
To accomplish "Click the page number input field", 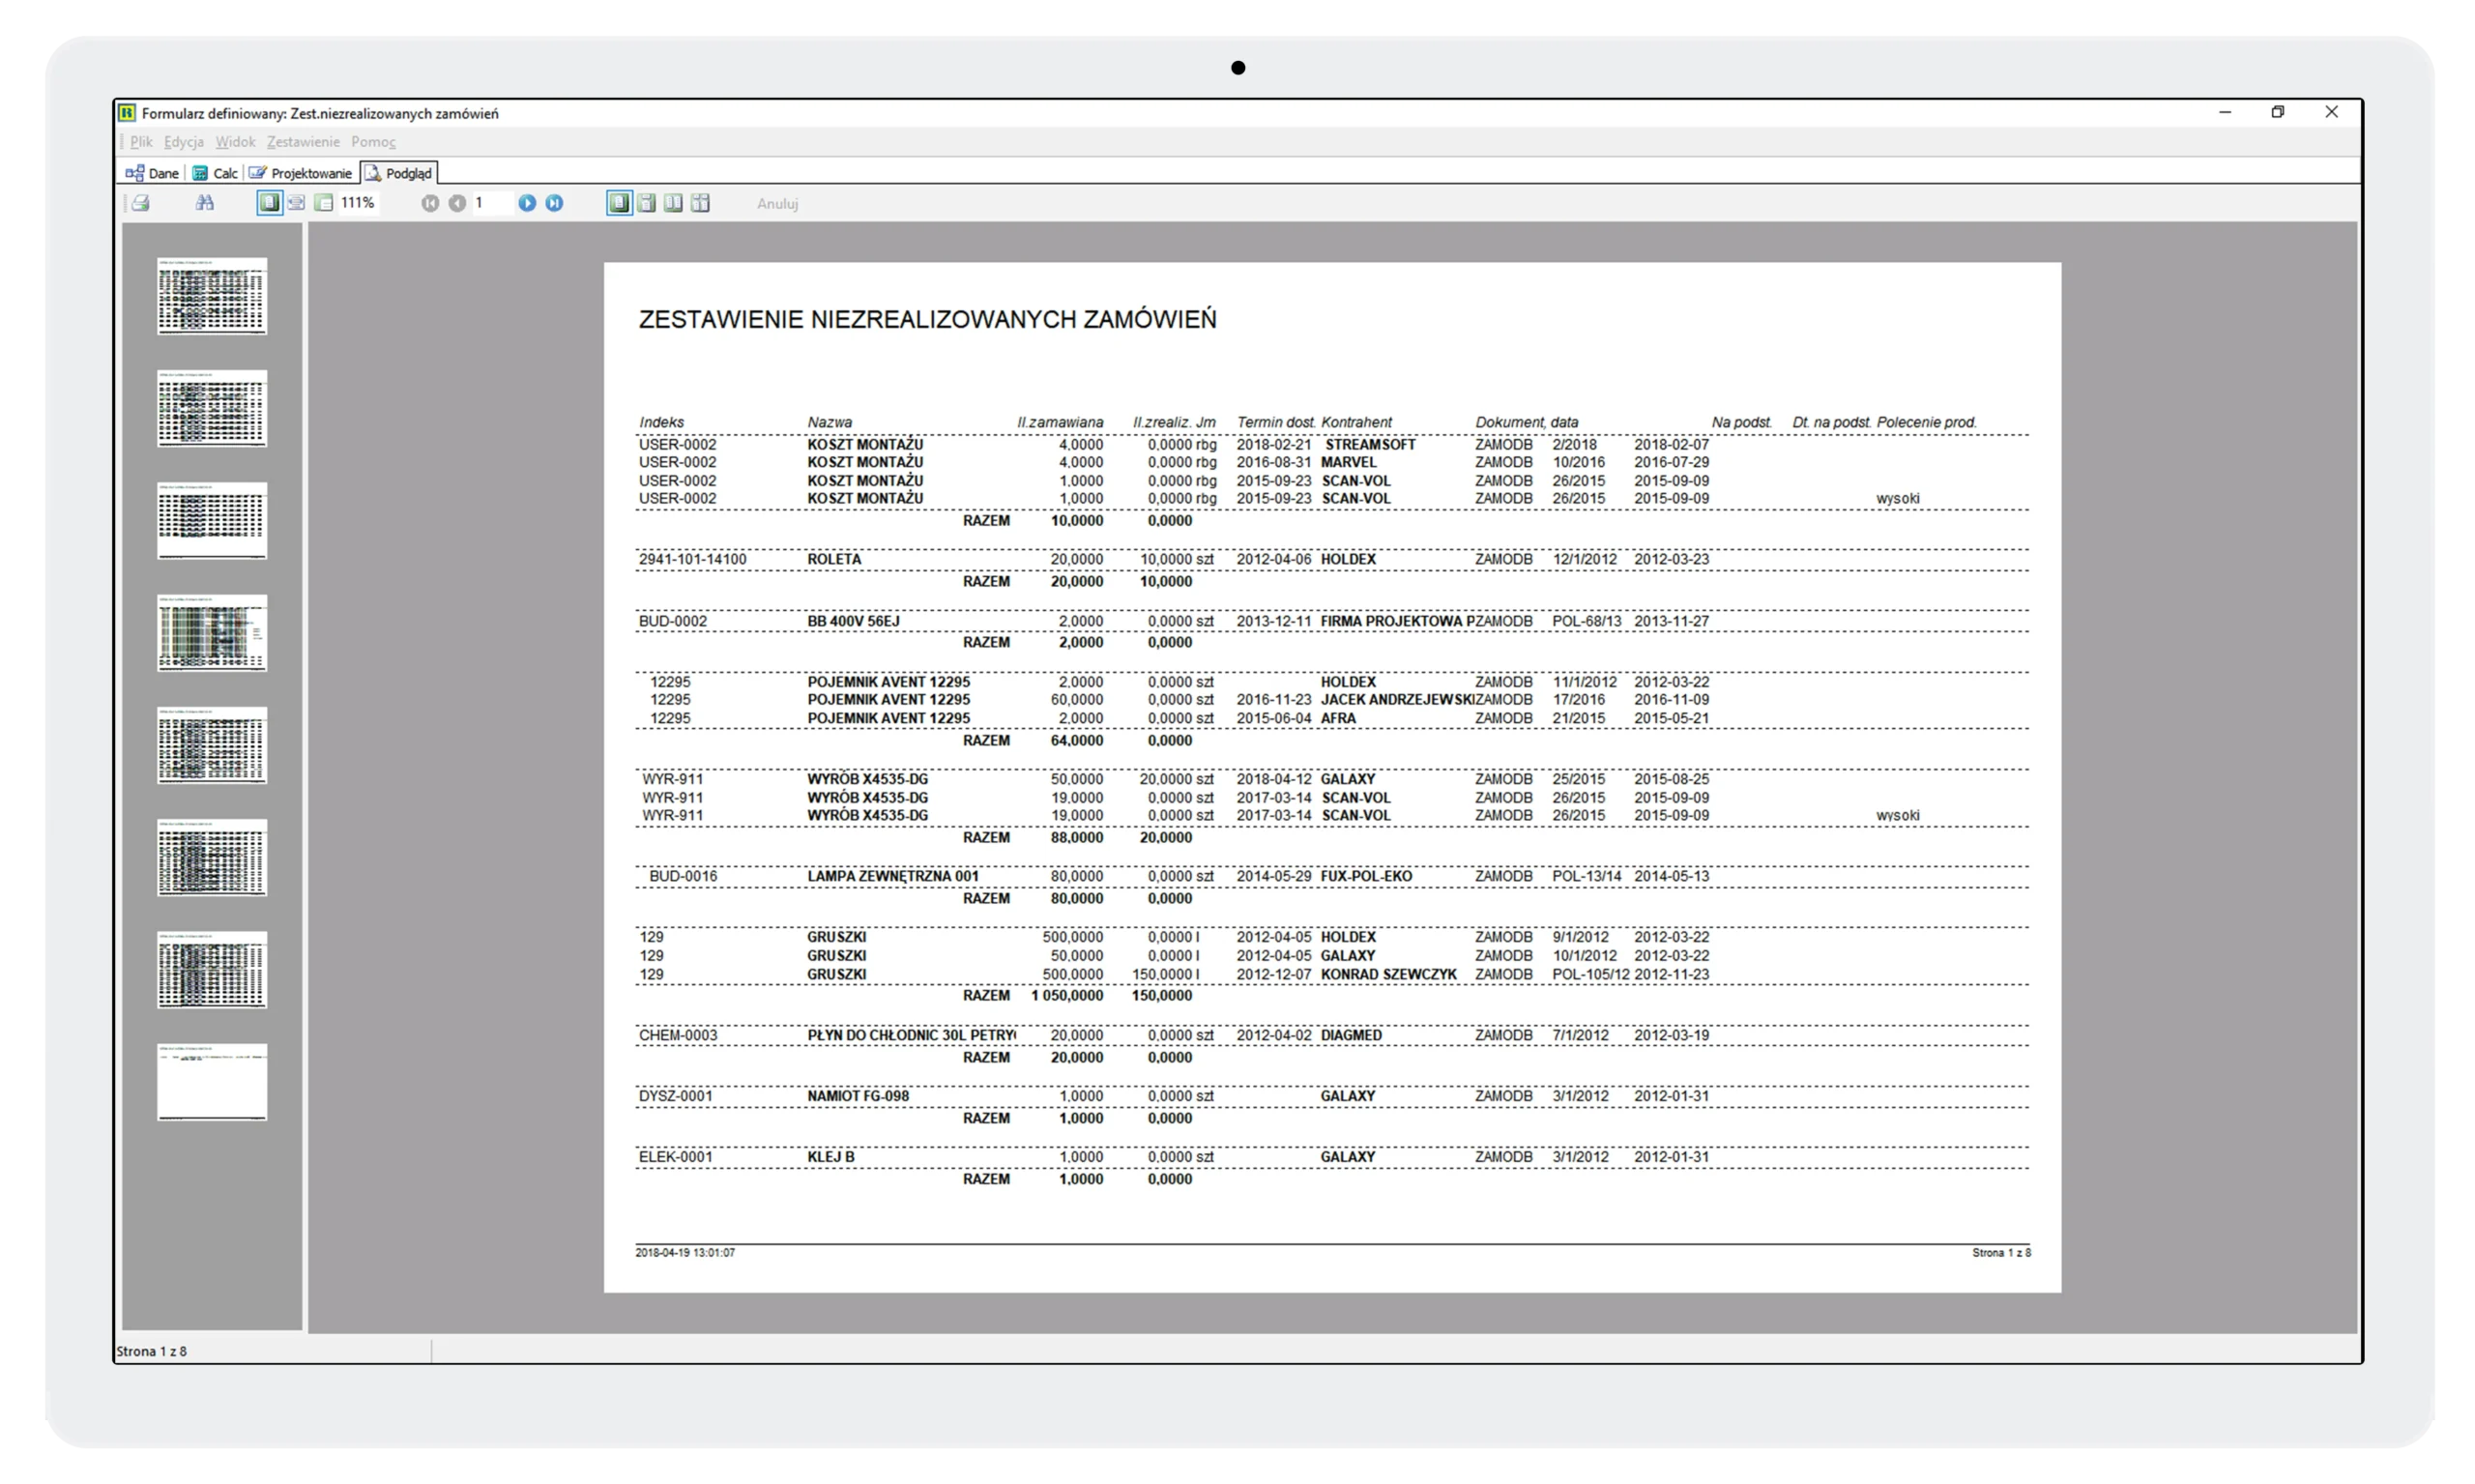I will [490, 203].
